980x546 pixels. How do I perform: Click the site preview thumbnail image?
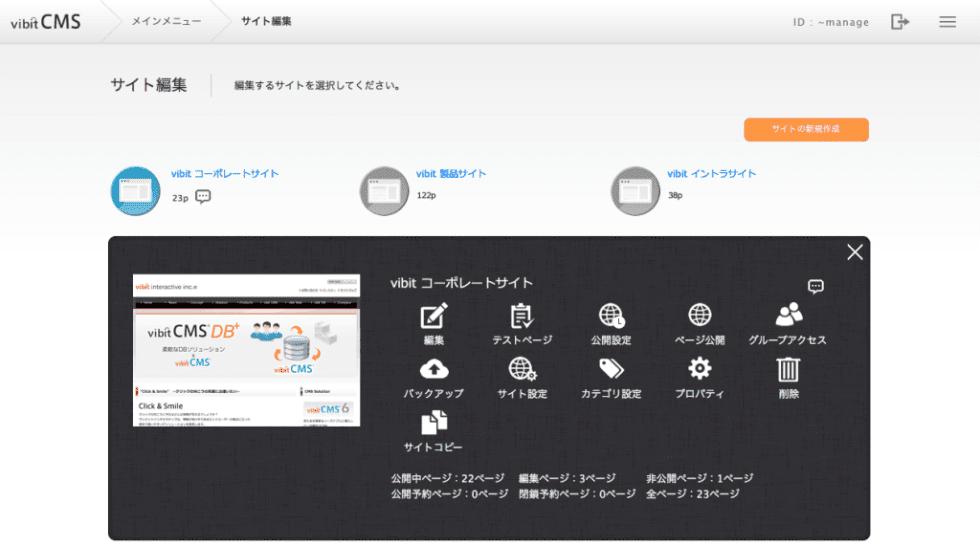(x=246, y=350)
